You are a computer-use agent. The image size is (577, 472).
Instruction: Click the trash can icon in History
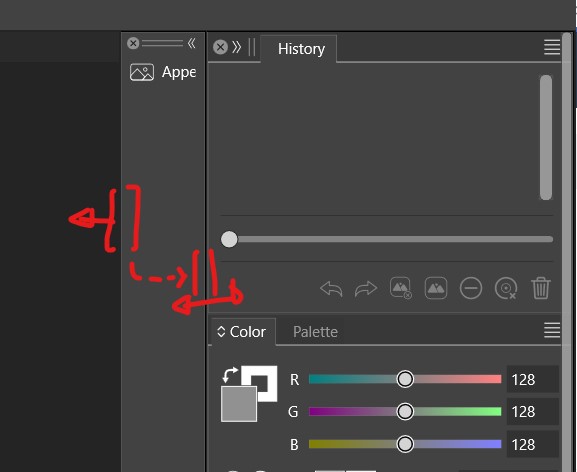[x=541, y=288]
